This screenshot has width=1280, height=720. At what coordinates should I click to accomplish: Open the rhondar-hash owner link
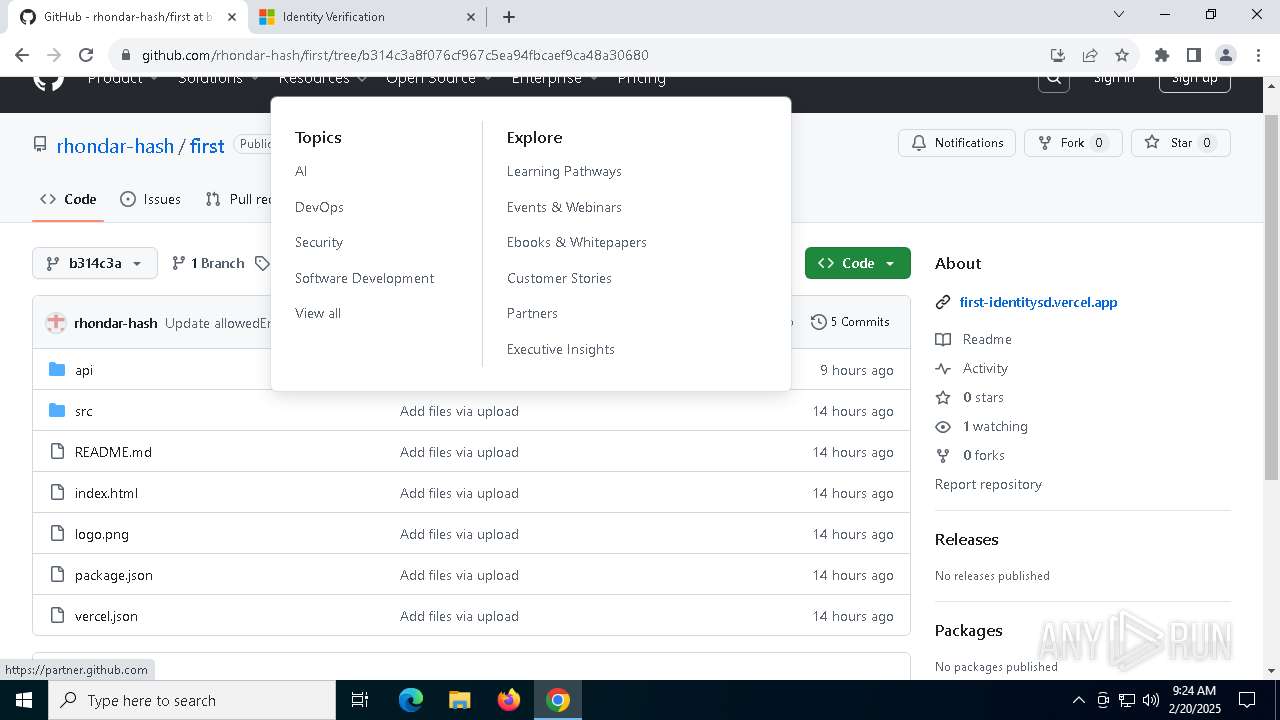[x=115, y=146]
